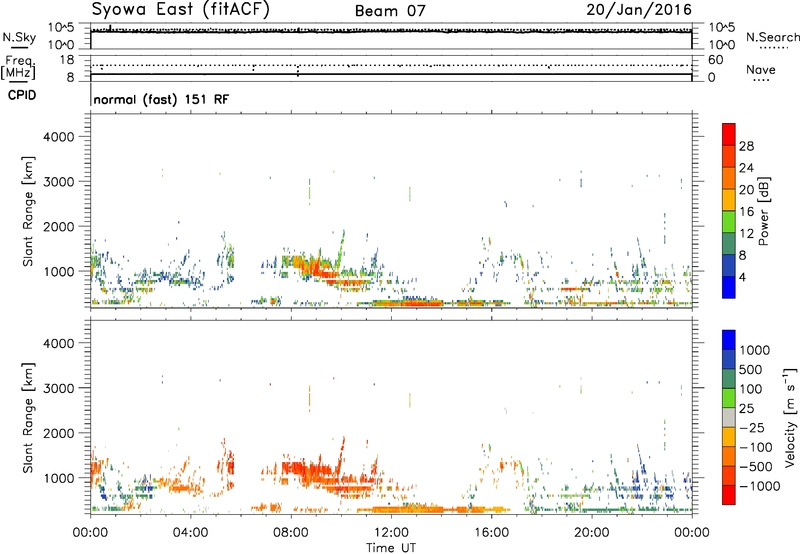The image size is (800, 554).
Task: Click the "-25" label on velocity colorbar
Action: (752, 428)
